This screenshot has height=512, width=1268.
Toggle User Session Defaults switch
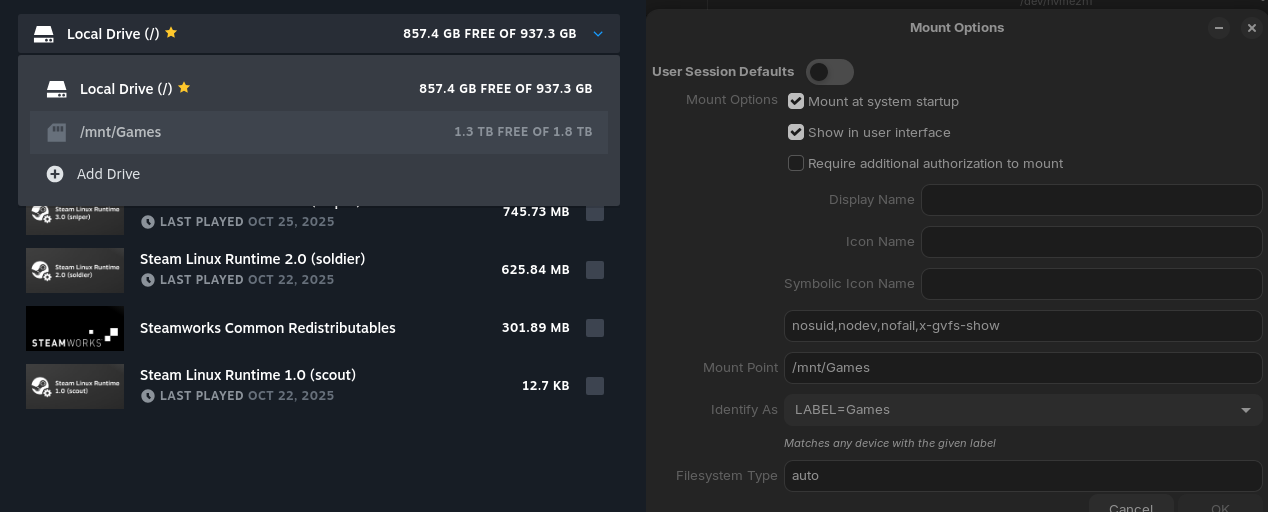click(x=829, y=72)
